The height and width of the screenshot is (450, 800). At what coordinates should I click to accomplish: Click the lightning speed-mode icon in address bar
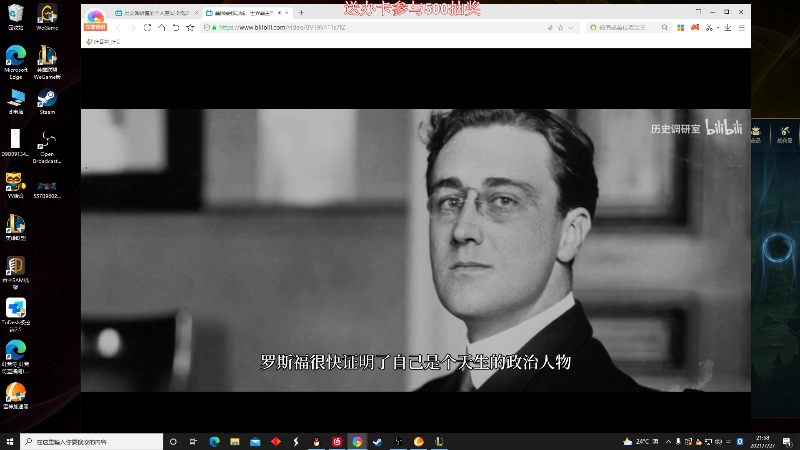pyautogui.click(x=550, y=28)
